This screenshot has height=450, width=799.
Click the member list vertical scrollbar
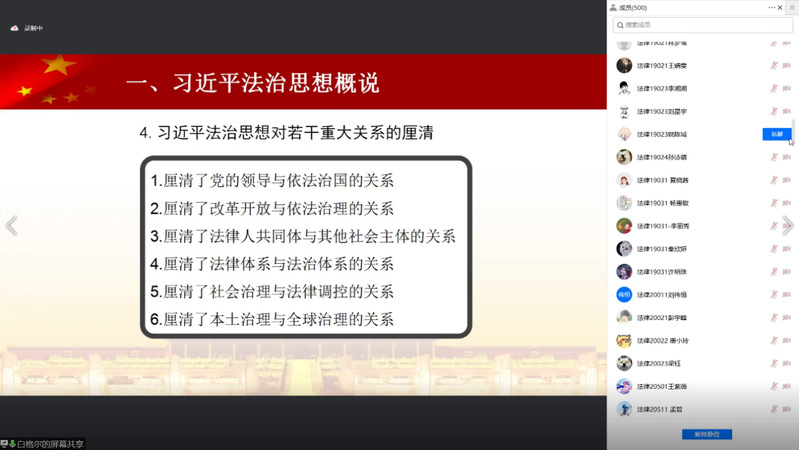[x=795, y=132]
